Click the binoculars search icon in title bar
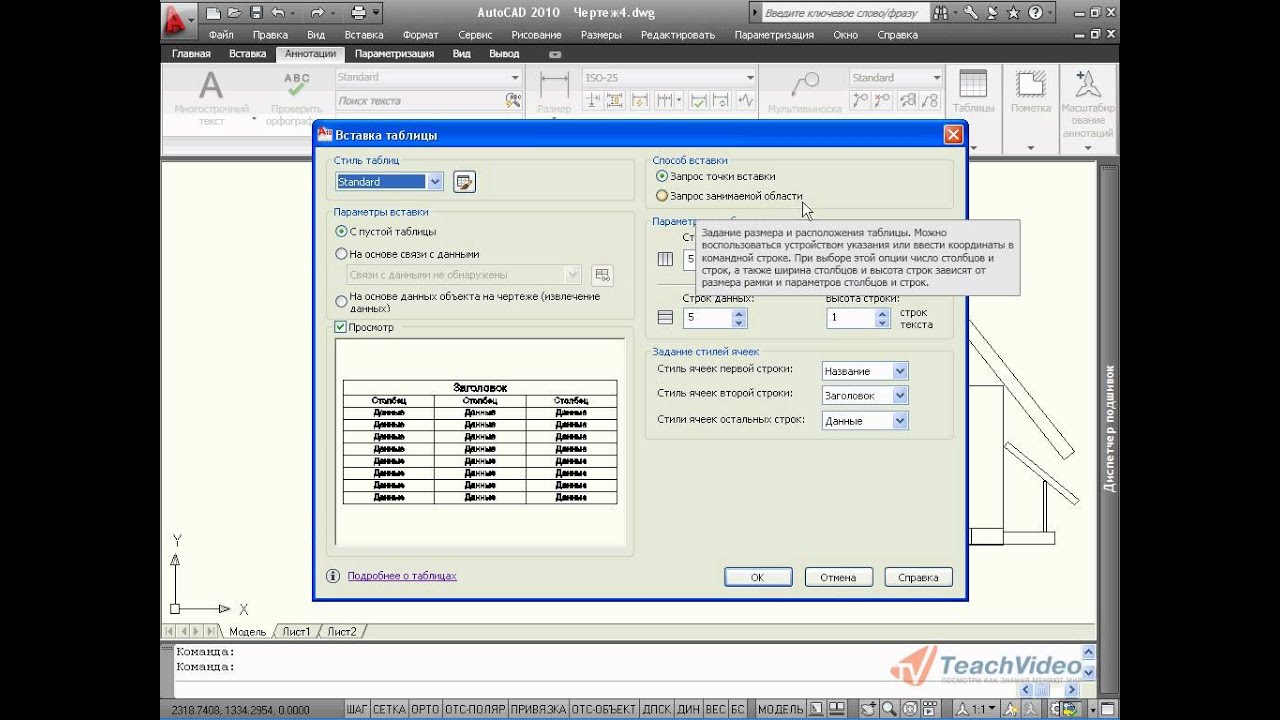1280x720 pixels. tap(941, 13)
